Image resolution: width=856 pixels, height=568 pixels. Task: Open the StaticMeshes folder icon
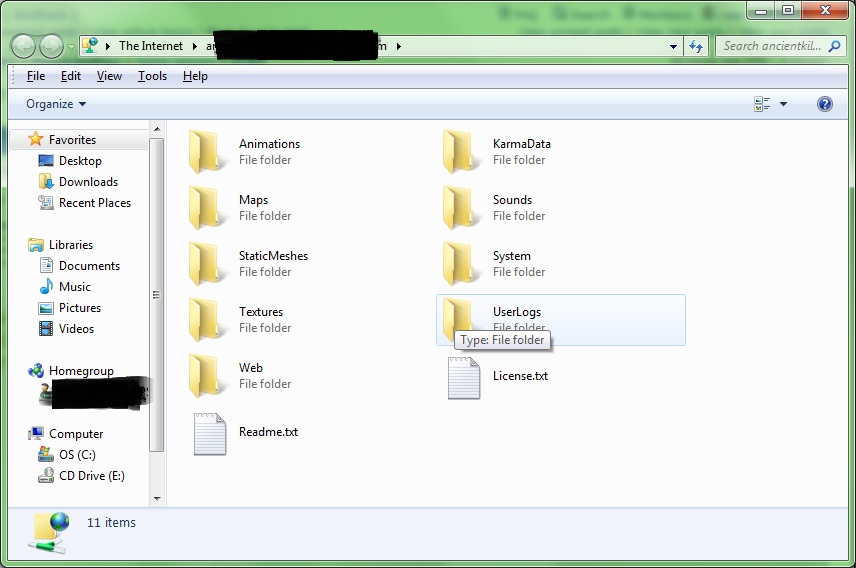(x=208, y=264)
